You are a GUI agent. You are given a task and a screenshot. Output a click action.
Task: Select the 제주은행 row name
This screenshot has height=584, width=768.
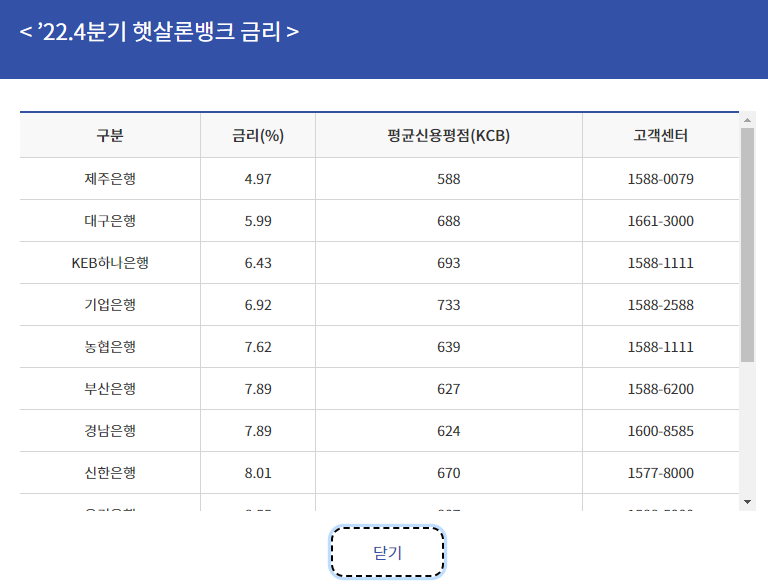pos(110,179)
